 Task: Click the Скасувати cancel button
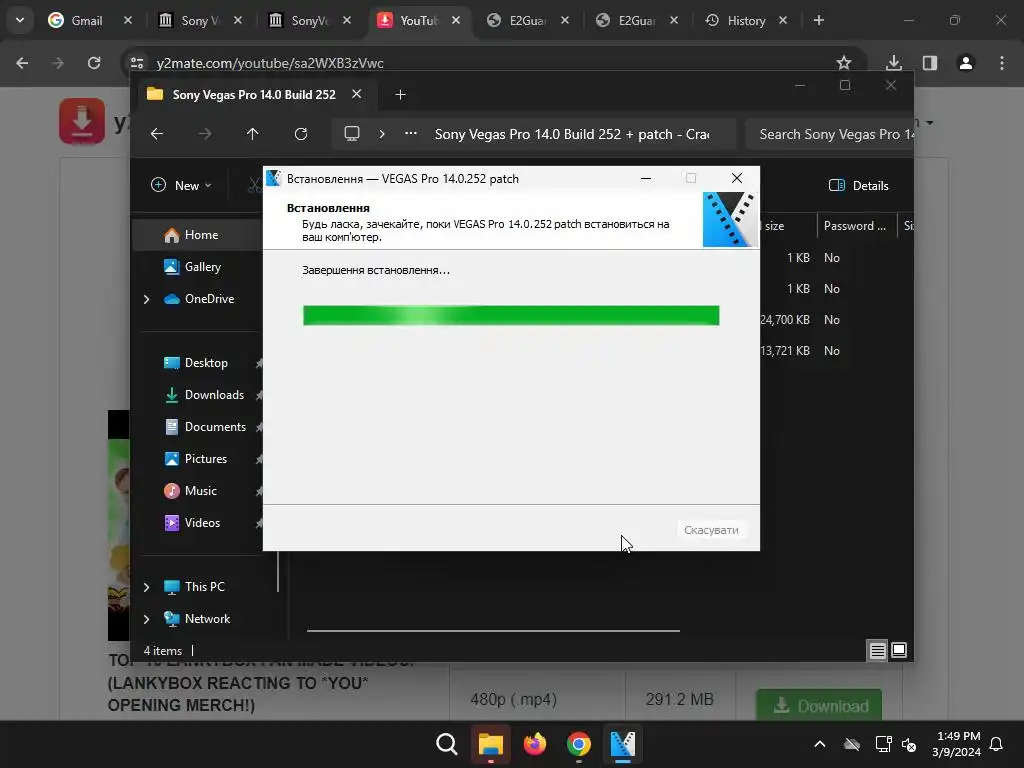tap(711, 530)
